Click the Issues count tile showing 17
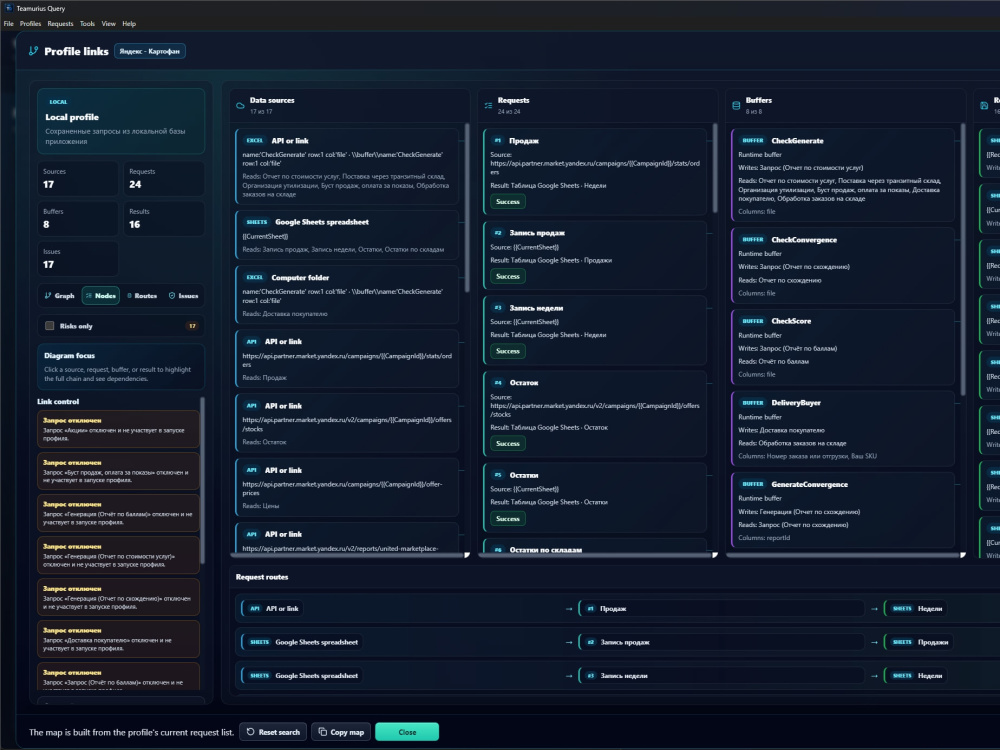This screenshot has width=1000, height=750. pyautogui.click(x=78, y=258)
